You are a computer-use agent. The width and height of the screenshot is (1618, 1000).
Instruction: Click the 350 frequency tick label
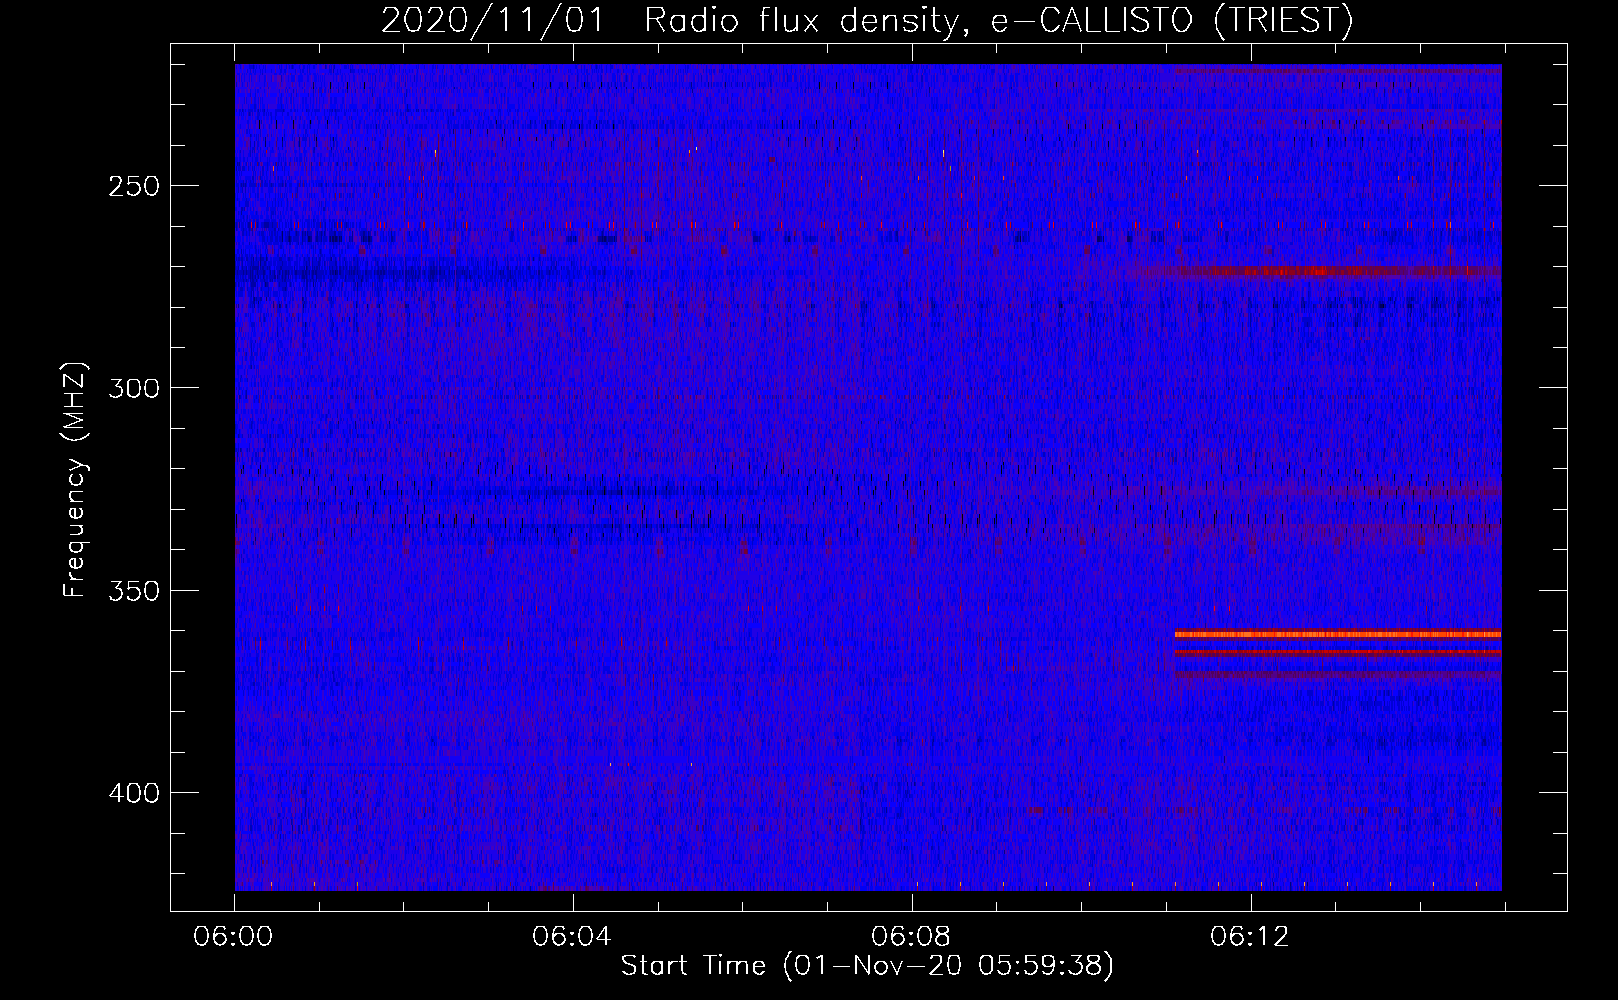point(134,591)
